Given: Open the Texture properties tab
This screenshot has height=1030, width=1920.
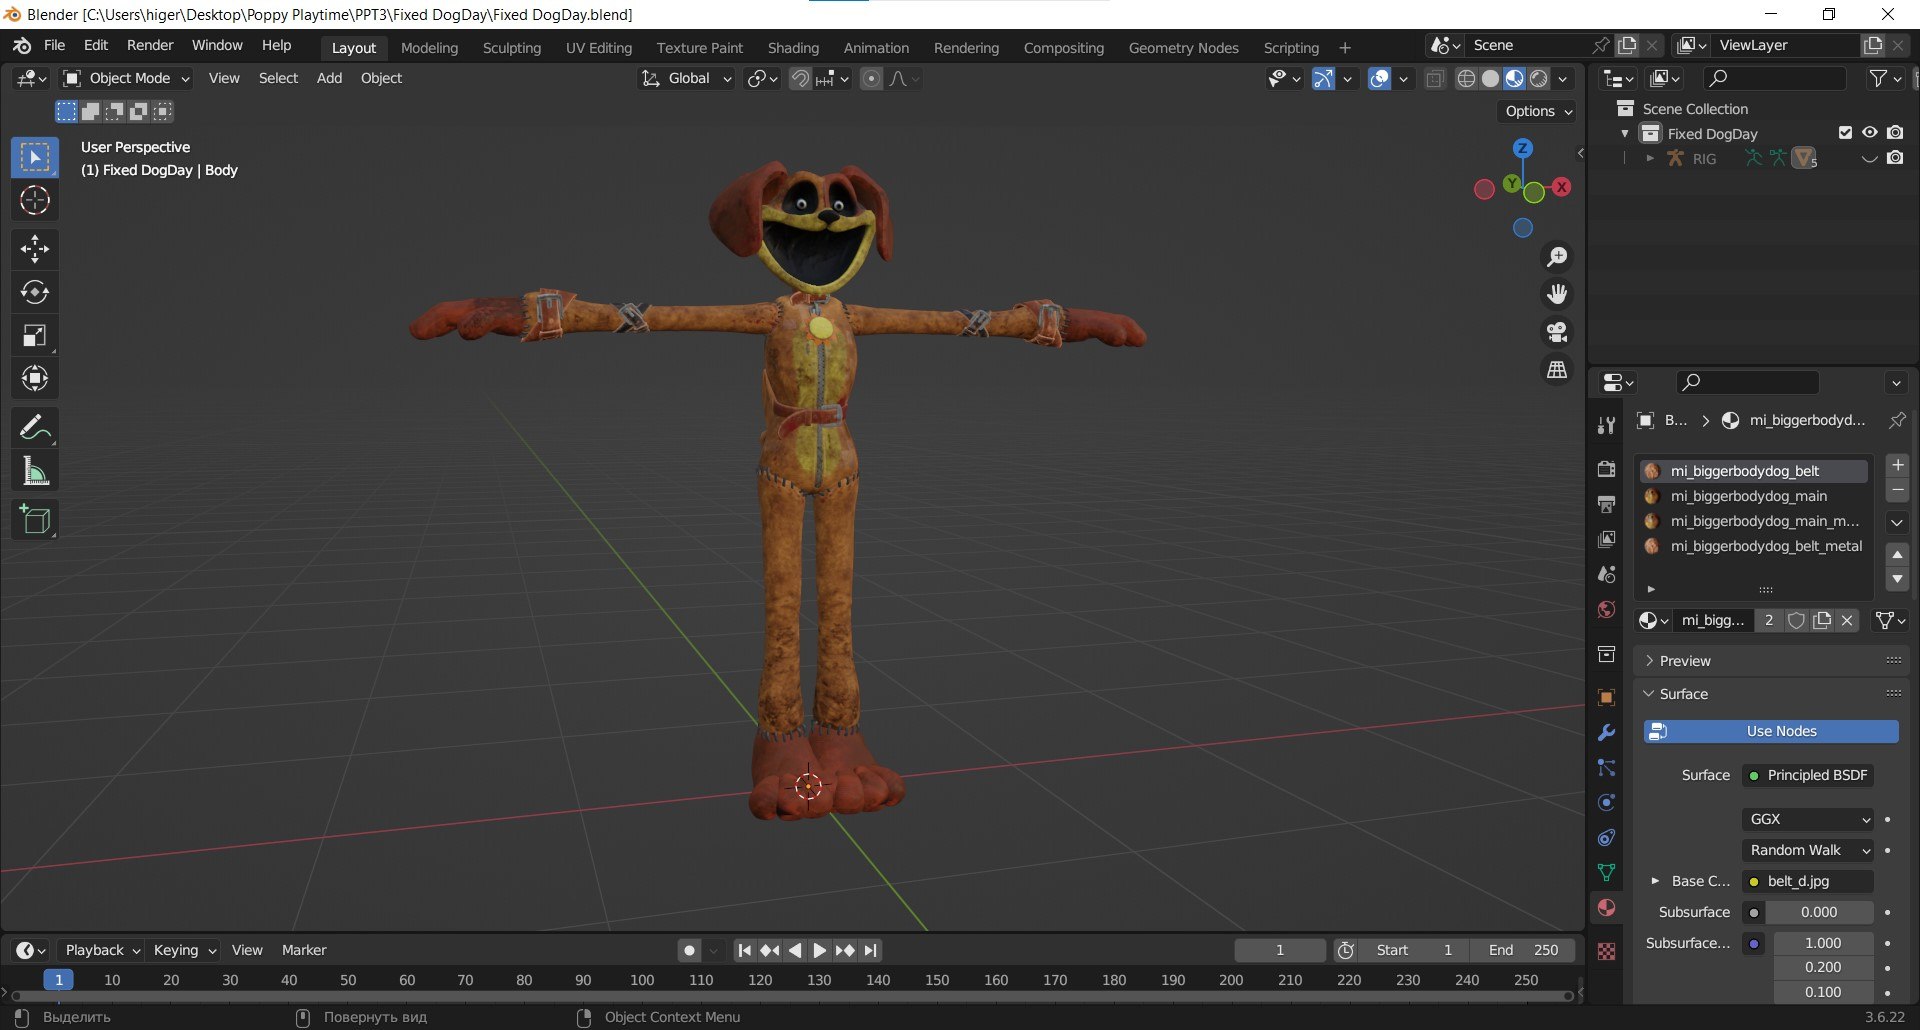Looking at the screenshot, I should [1606, 951].
